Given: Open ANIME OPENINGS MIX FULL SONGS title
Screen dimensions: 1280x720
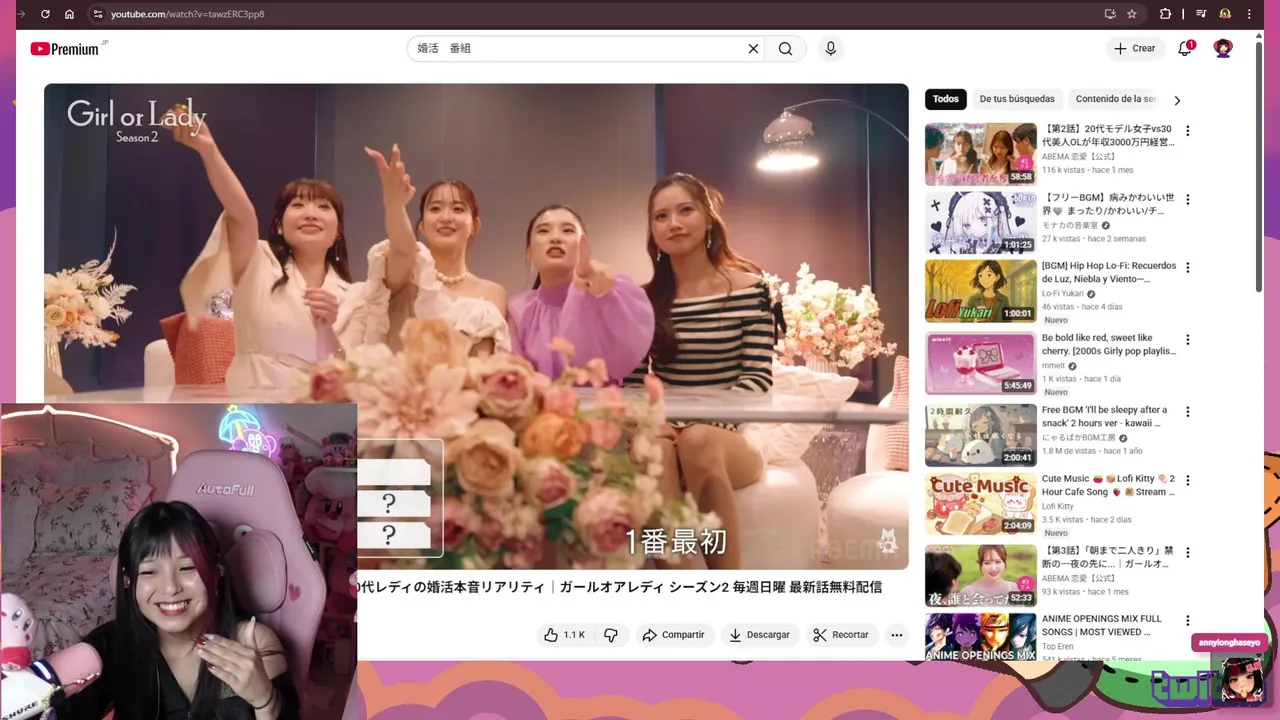Looking at the screenshot, I should (x=1102, y=626).
